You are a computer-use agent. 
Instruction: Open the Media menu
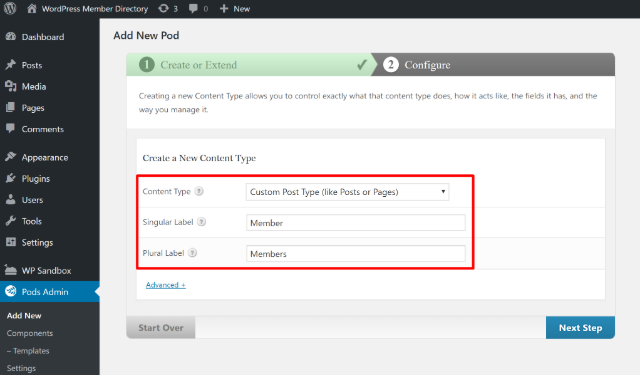click(x=33, y=86)
